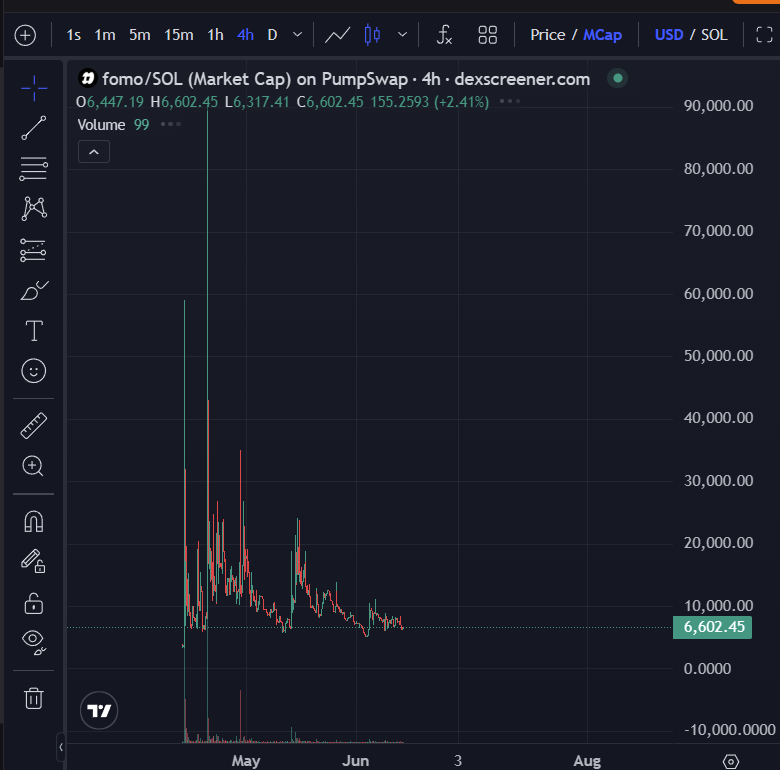
Task: Switch chart to MCap mode
Action: pyautogui.click(x=602, y=35)
